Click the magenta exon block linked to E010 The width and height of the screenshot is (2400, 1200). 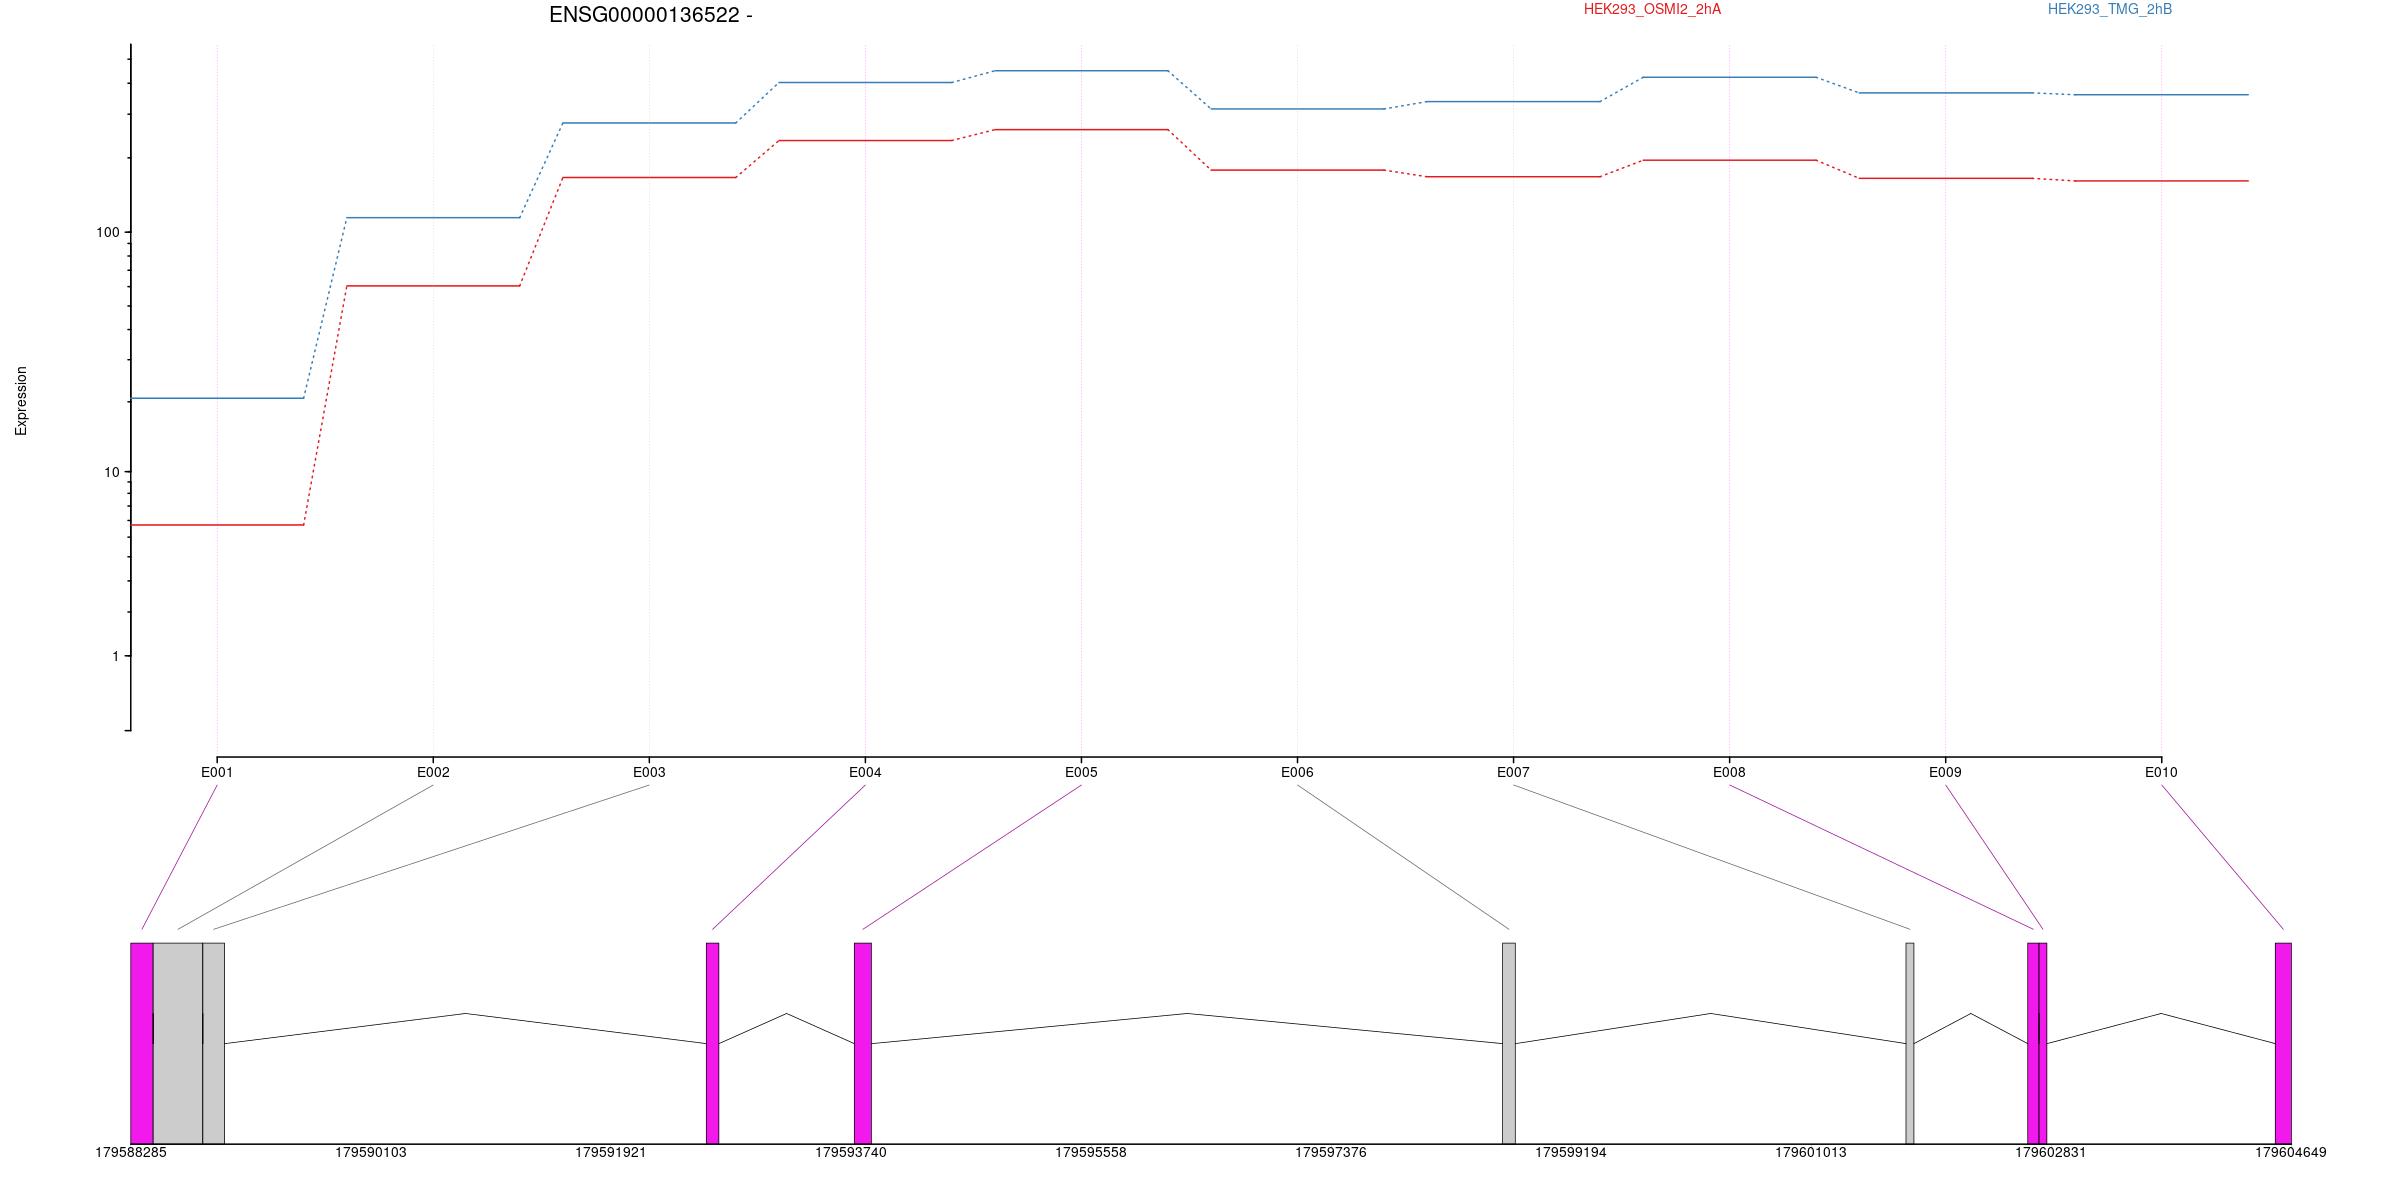click(2283, 1043)
